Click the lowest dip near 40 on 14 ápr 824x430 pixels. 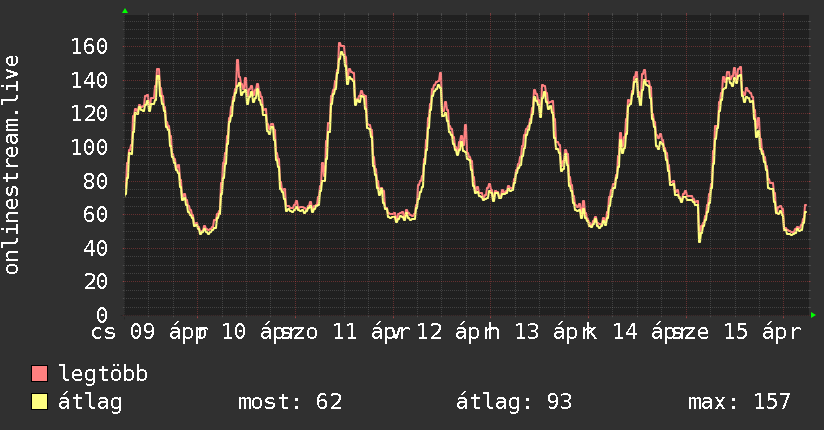(x=699, y=241)
